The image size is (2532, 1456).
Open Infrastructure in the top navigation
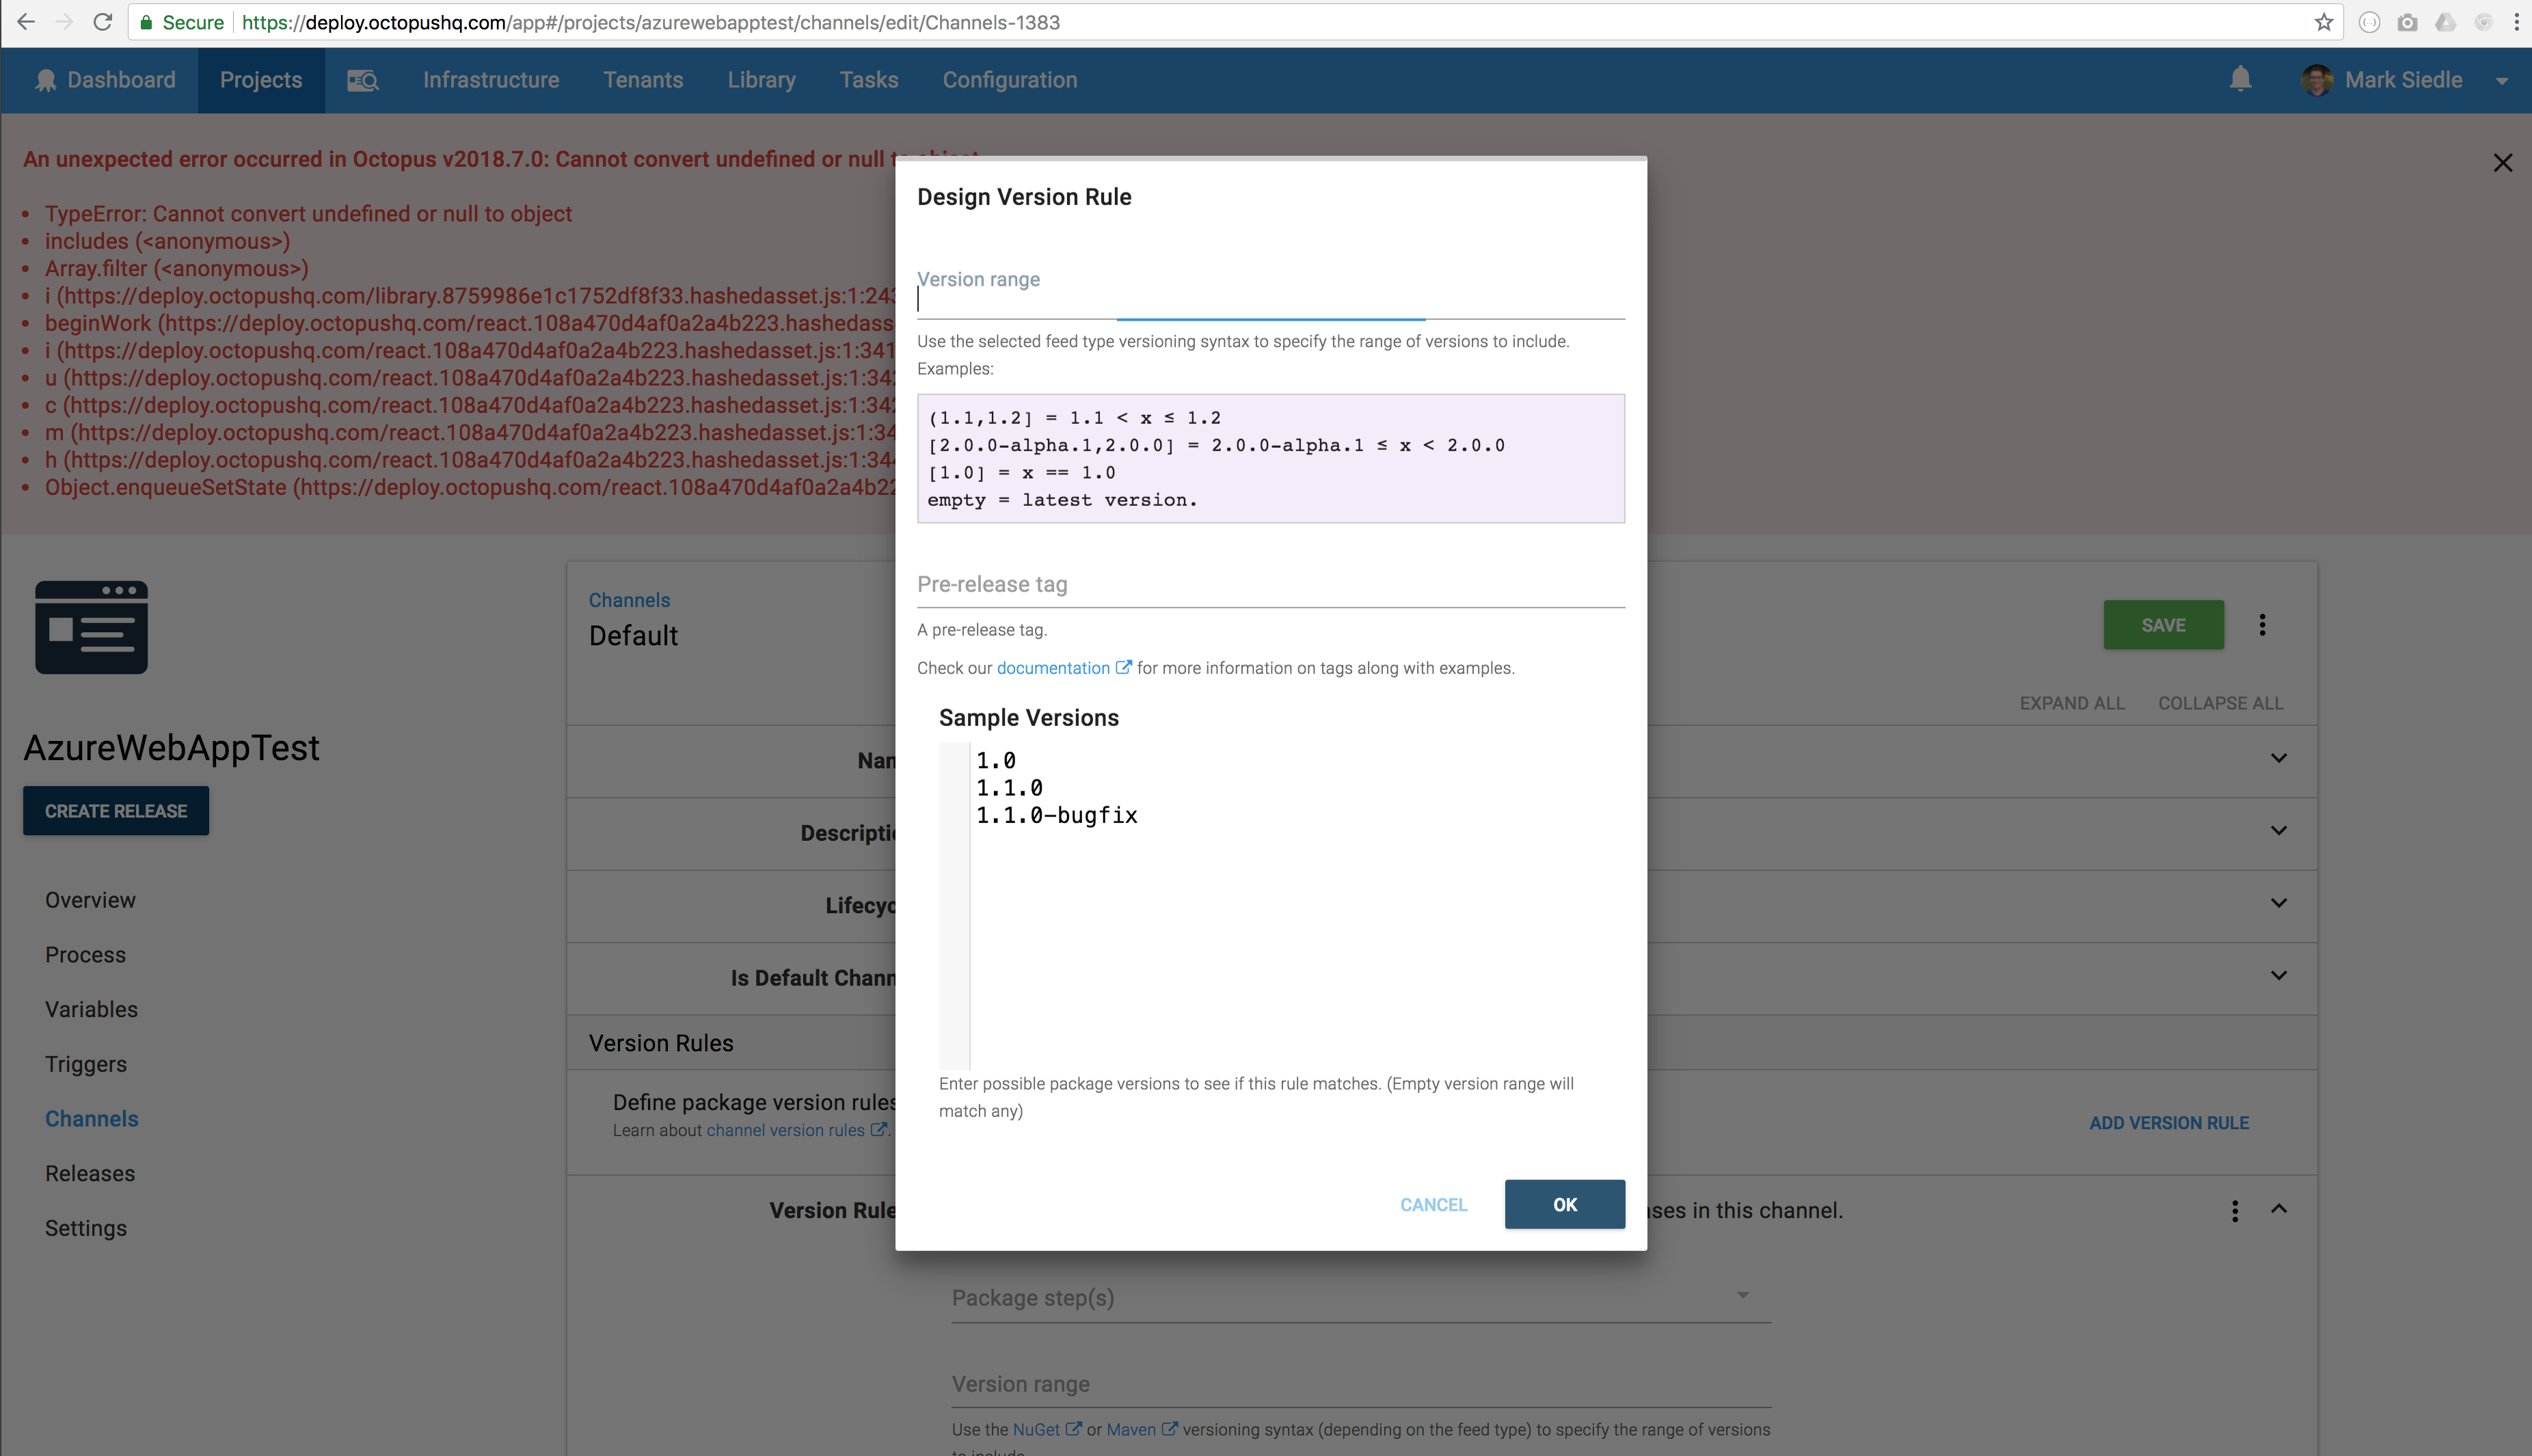[x=491, y=80]
